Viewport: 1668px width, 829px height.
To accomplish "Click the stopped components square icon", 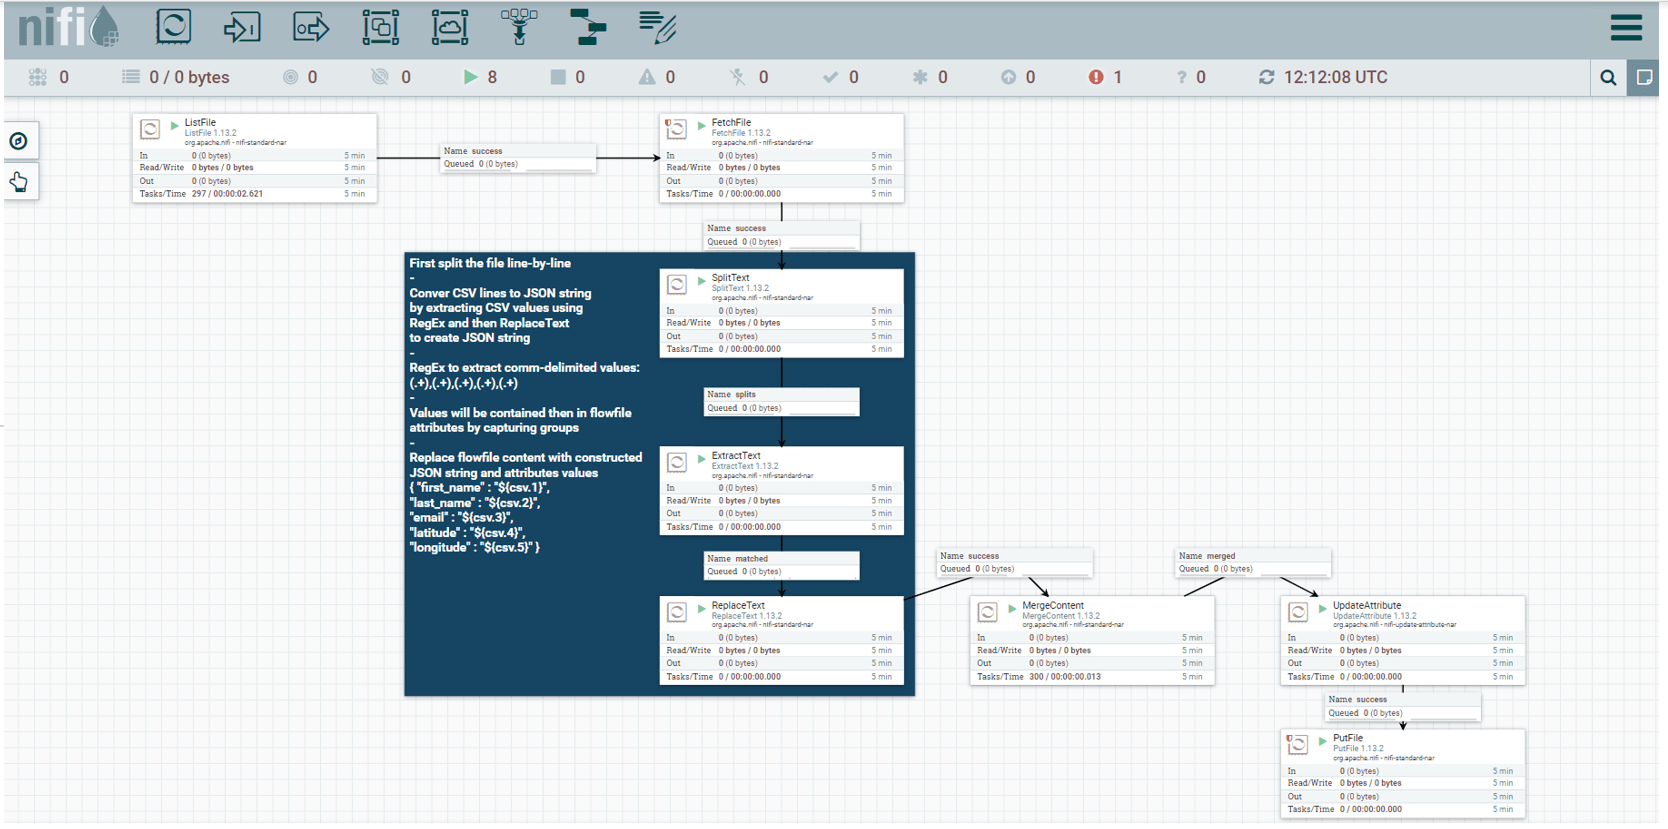I will (x=558, y=77).
